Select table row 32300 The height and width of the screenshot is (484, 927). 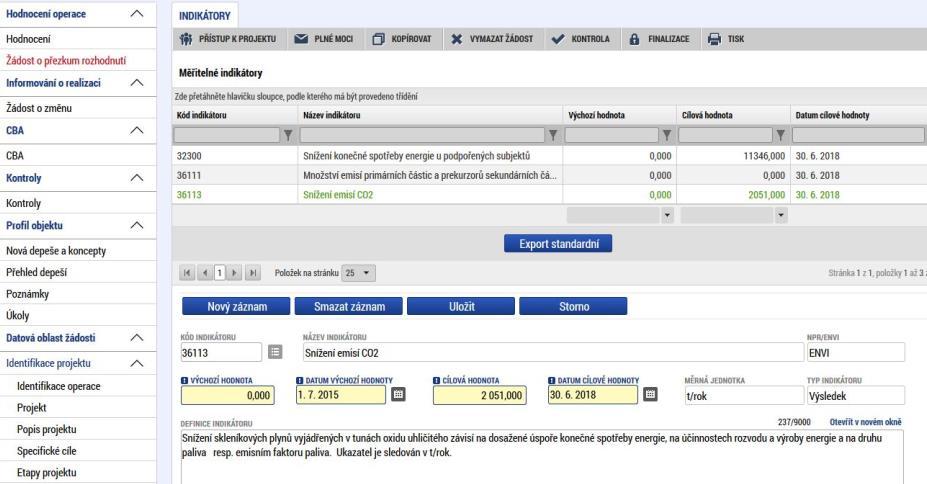(549, 156)
